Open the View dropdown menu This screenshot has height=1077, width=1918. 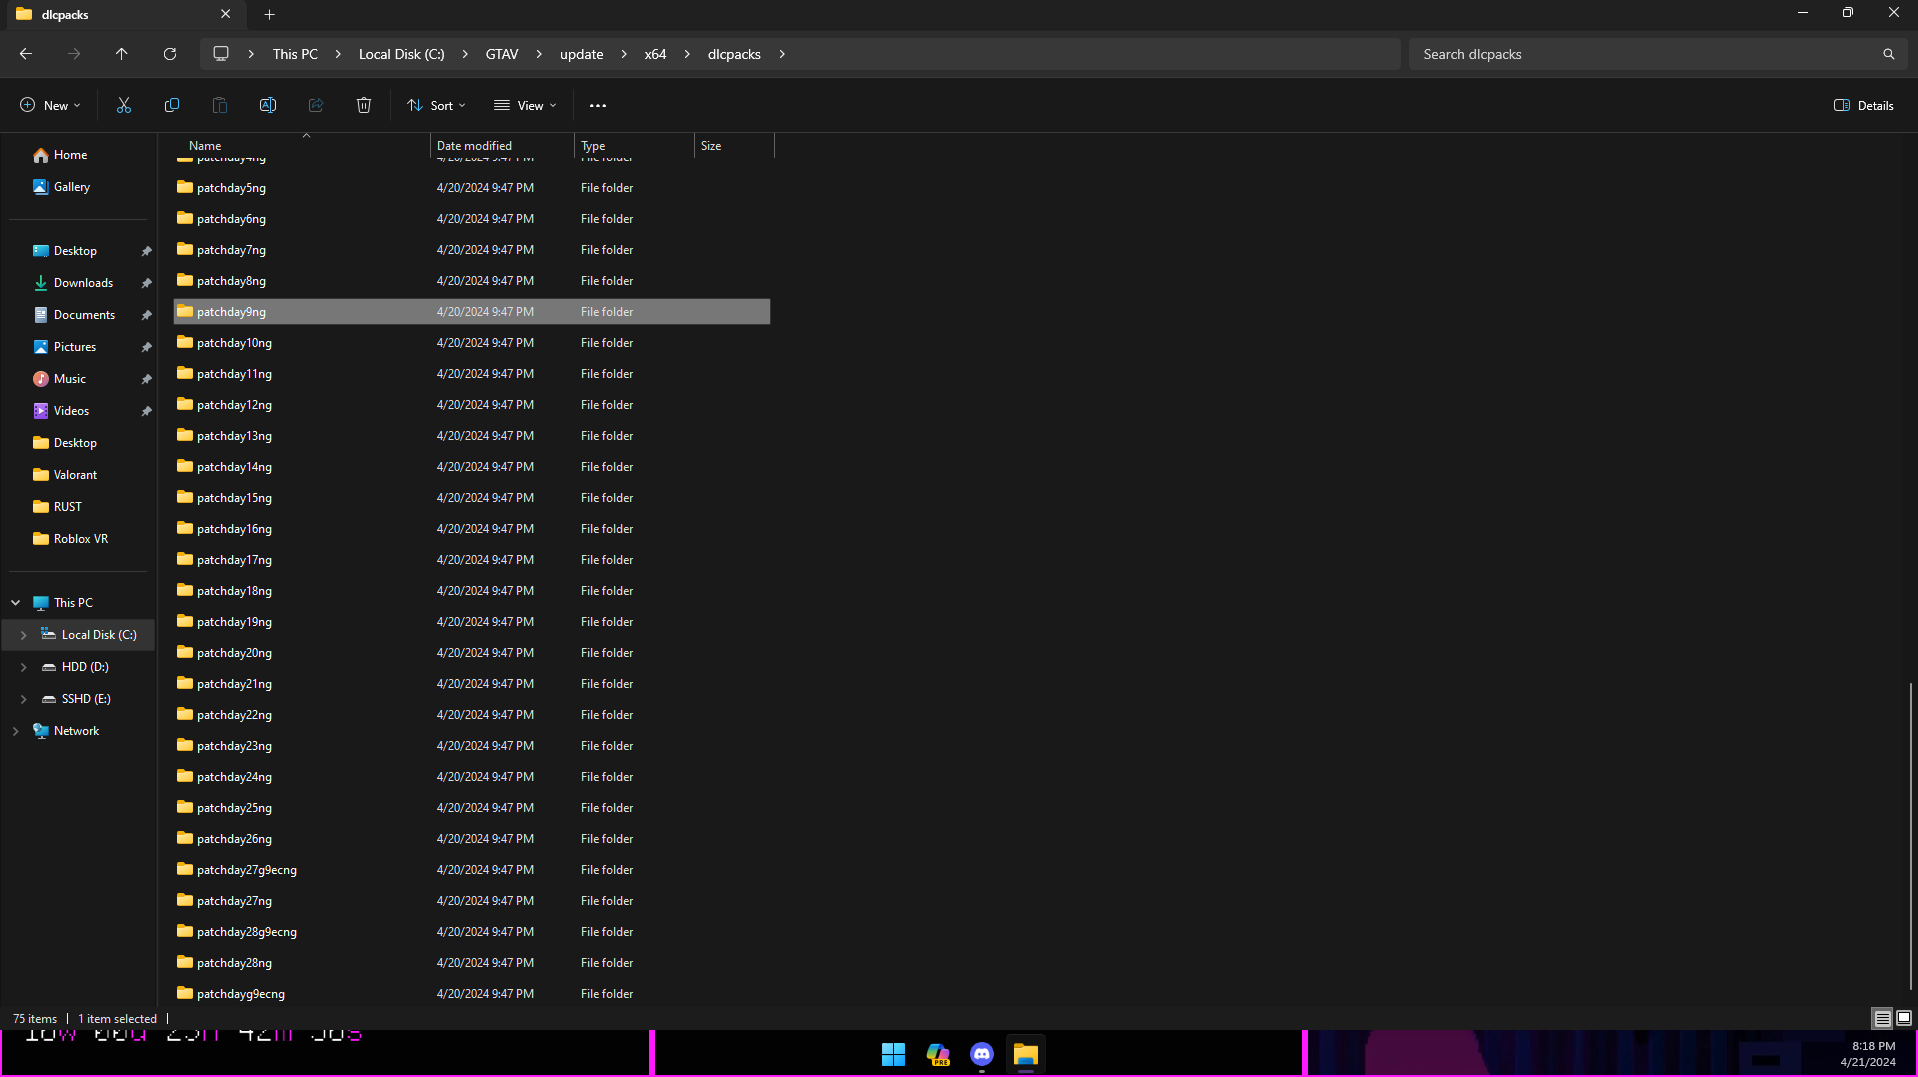525,105
